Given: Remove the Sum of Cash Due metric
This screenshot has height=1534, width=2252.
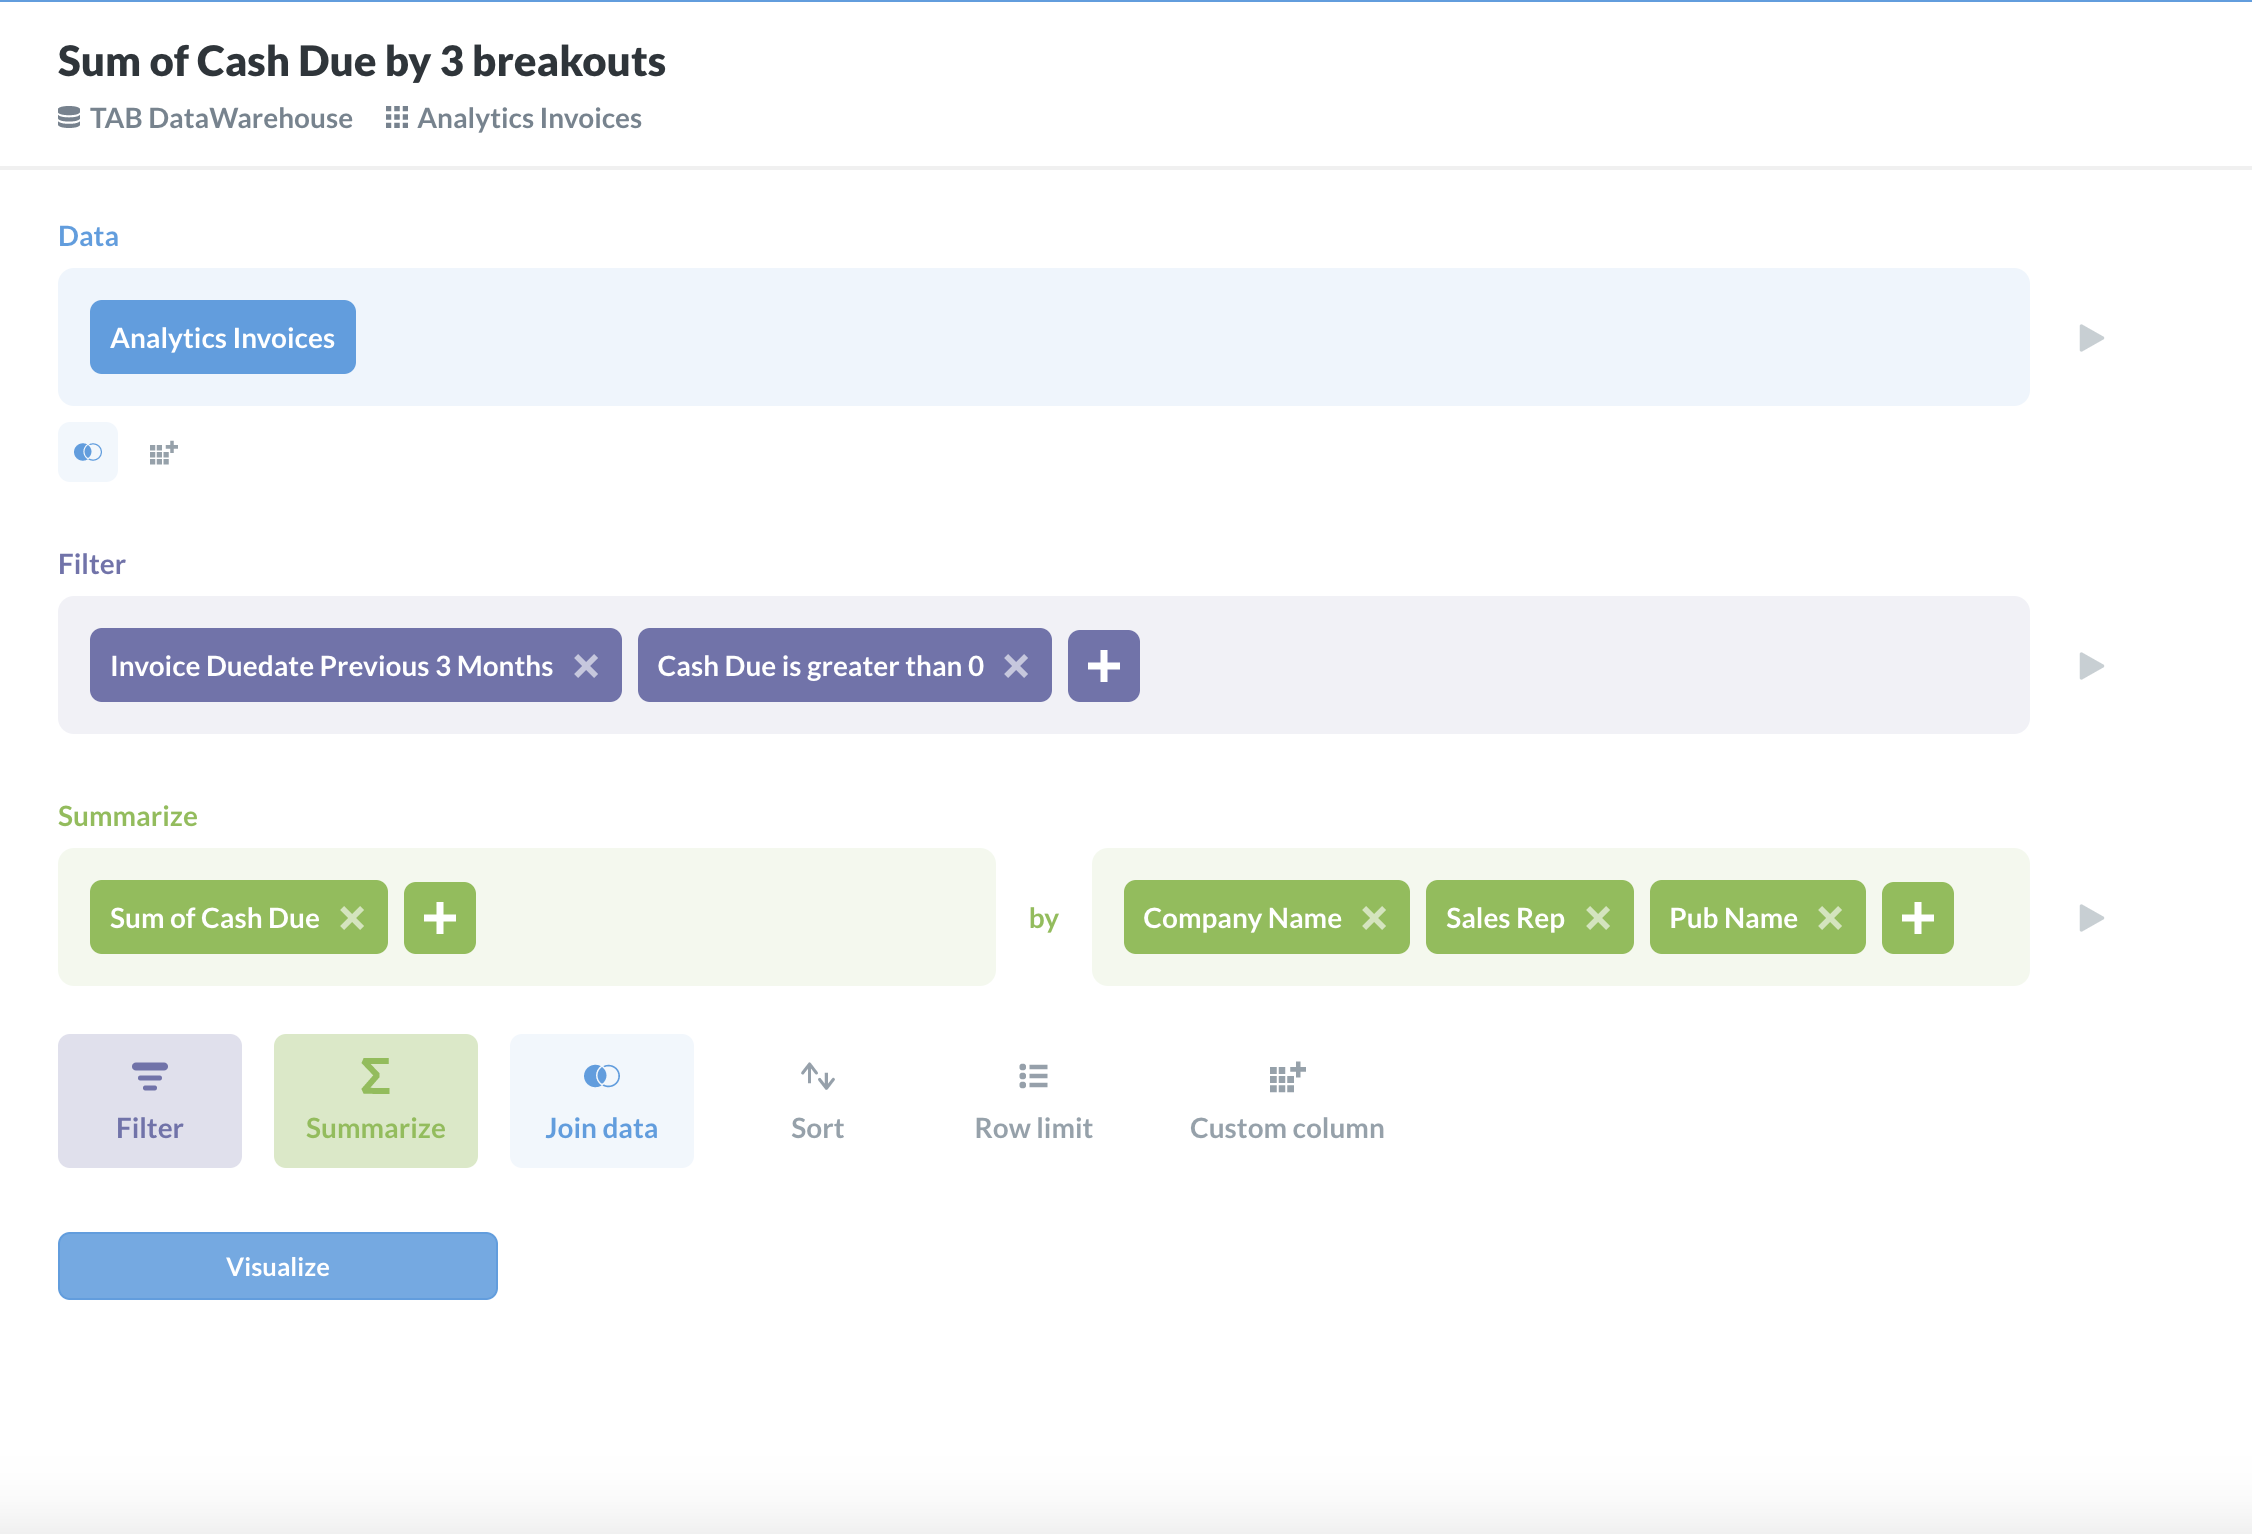Looking at the screenshot, I should pyautogui.click(x=352, y=917).
